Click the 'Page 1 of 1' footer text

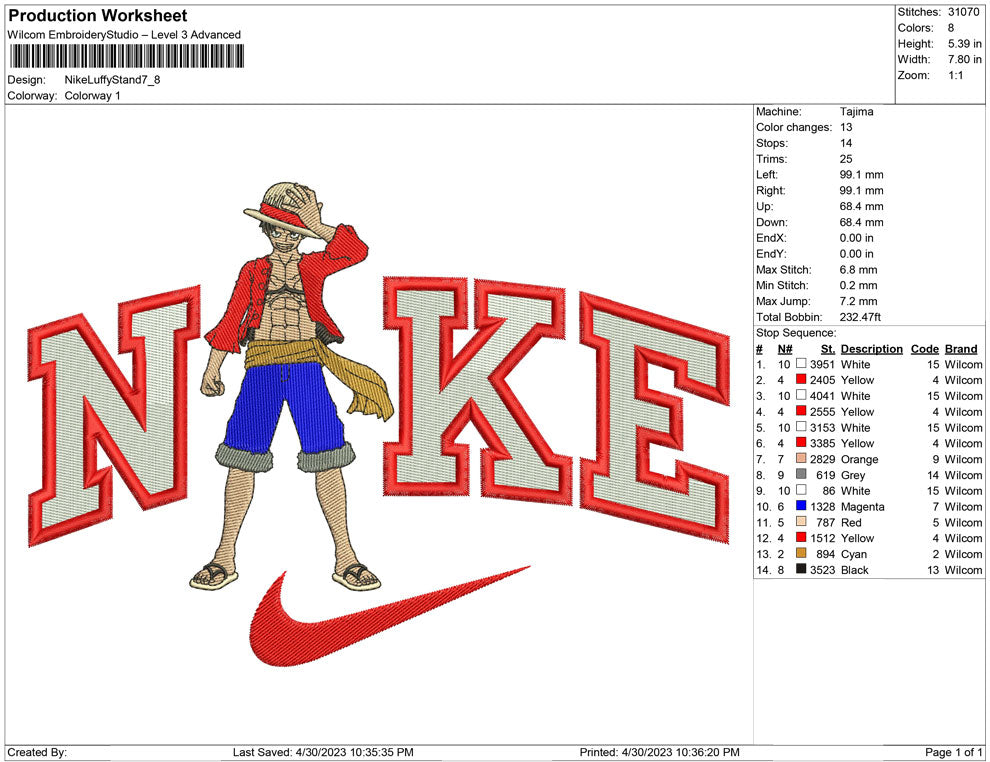pyautogui.click(x=953, y=752)
